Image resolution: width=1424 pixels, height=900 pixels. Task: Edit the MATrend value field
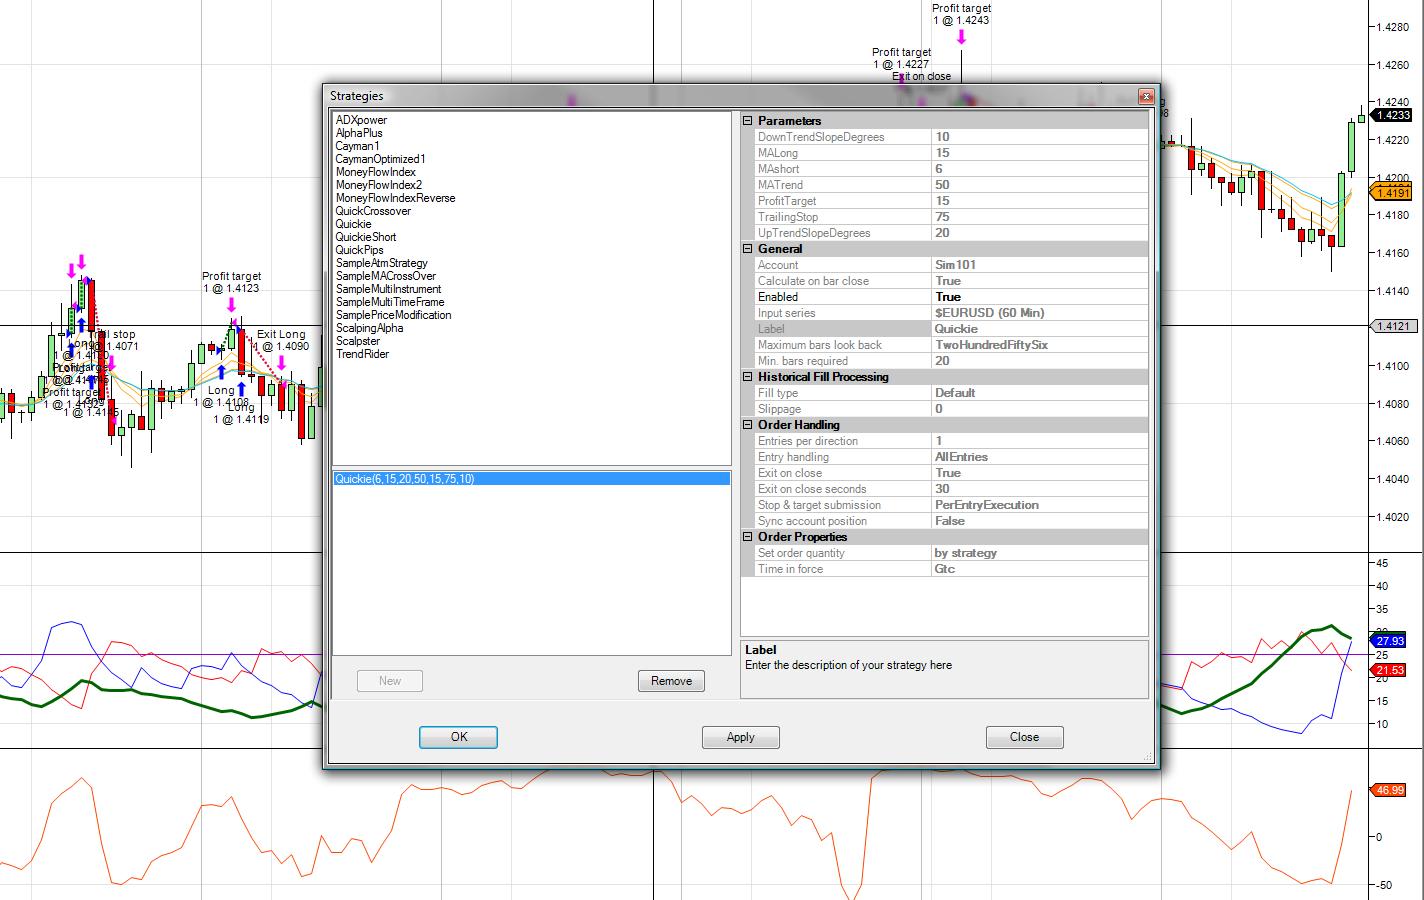pos(1040,185)
